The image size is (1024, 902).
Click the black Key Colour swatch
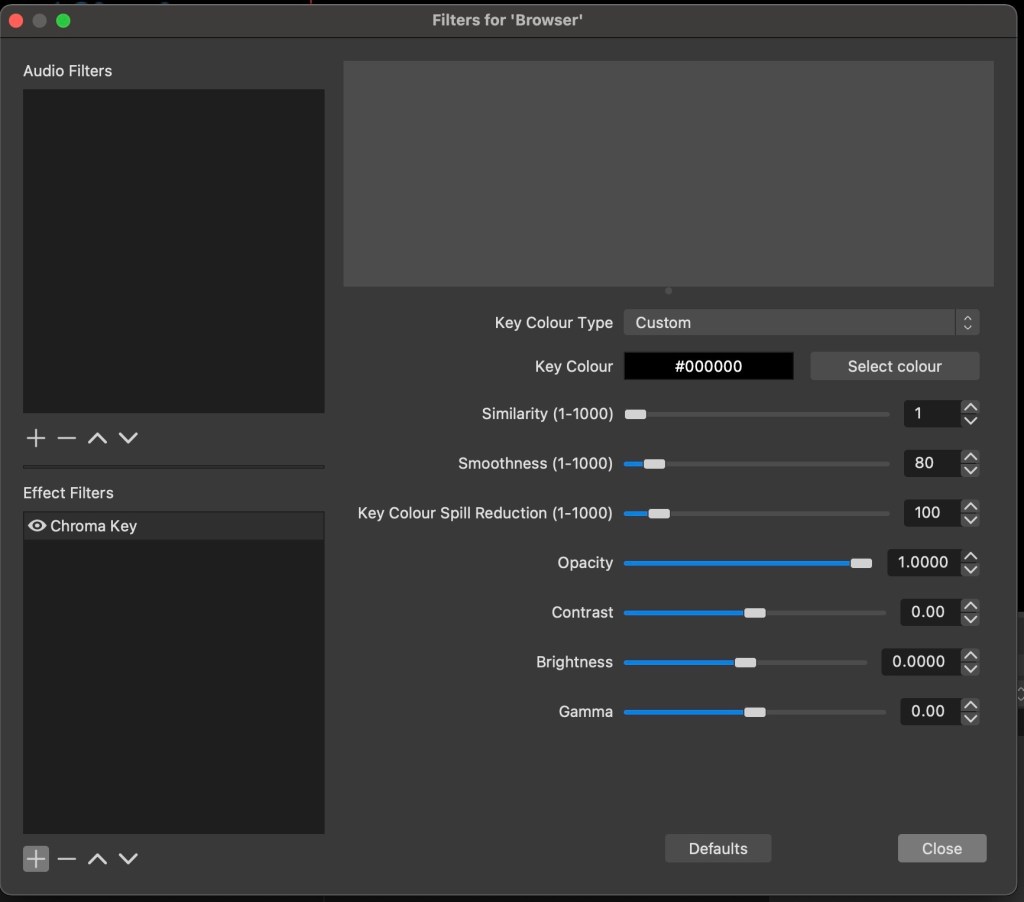pos(708,367)
